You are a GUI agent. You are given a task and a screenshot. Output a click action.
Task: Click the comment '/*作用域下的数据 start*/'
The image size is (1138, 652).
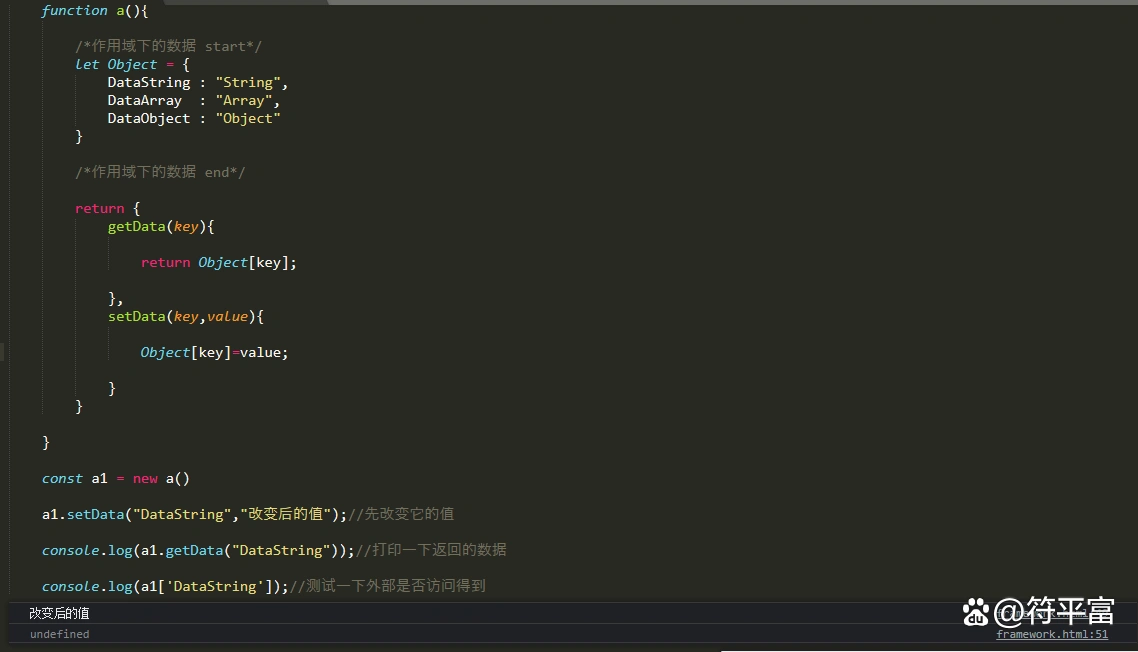point(166,45)
